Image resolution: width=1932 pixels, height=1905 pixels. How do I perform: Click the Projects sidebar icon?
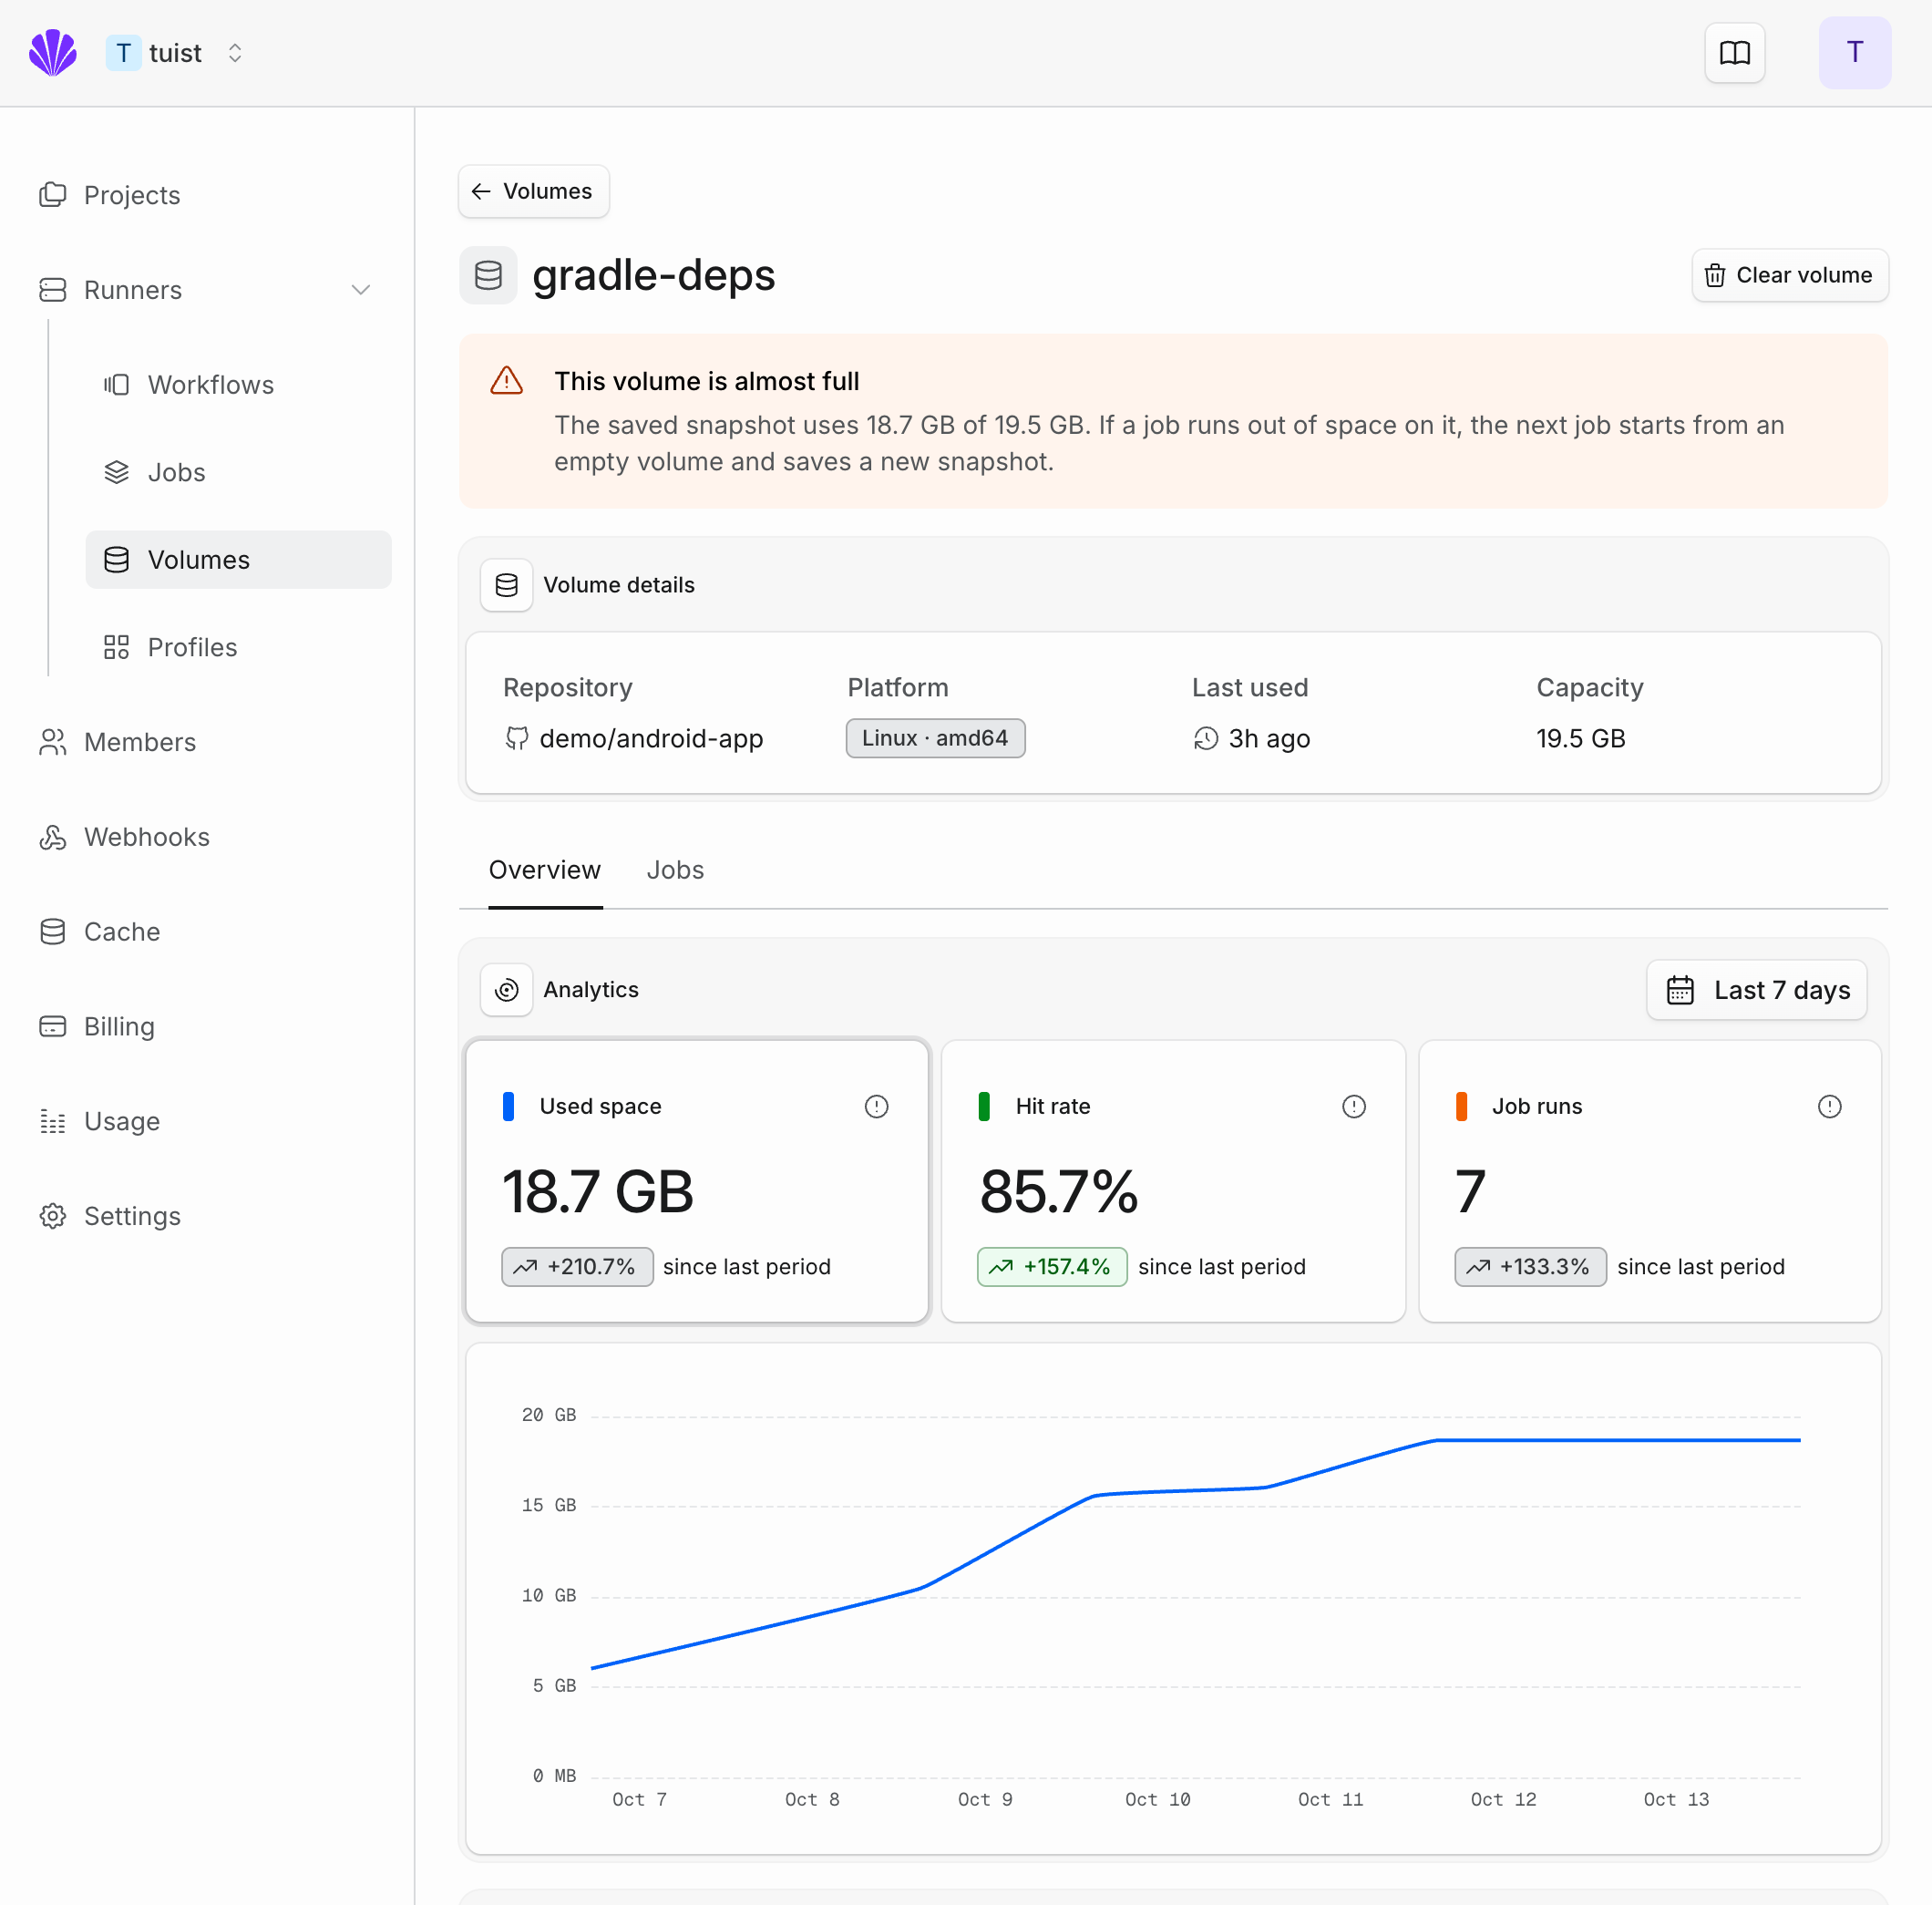coord(53,195)
